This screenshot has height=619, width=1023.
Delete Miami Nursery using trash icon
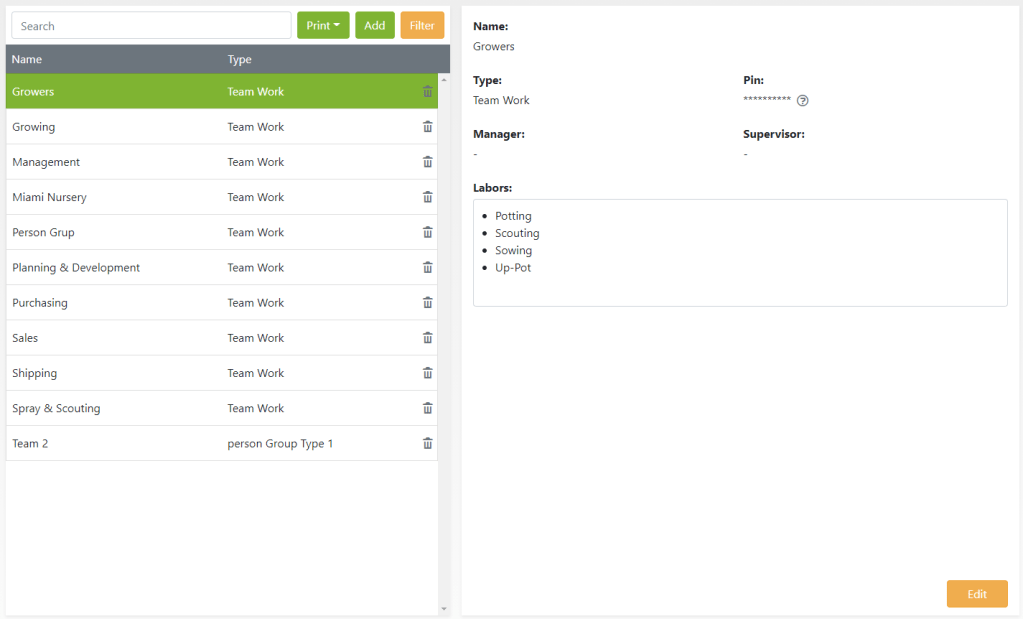[x=428, y=197]
